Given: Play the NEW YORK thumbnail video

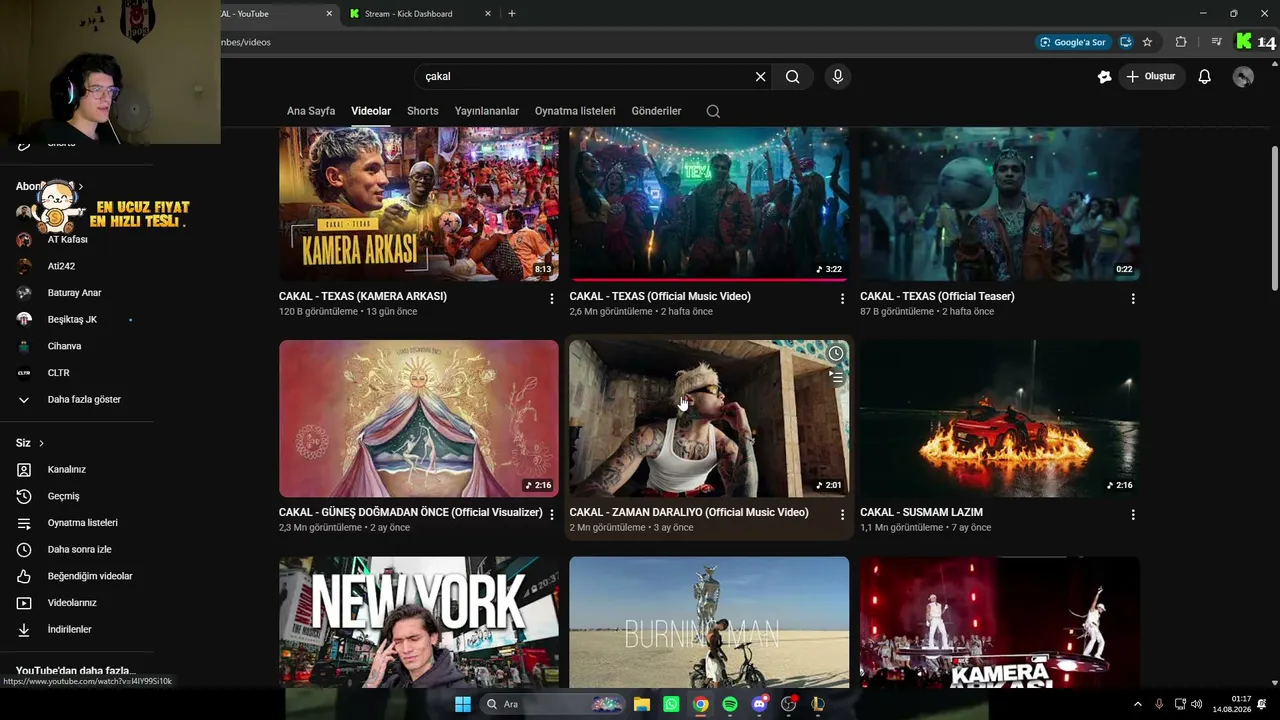Looking at the screenshot, I should (419, 622).
